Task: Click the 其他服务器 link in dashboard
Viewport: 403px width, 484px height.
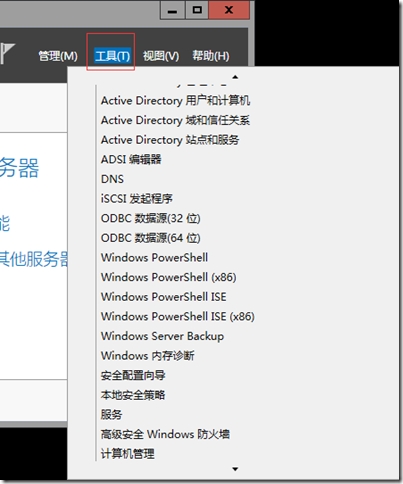Action: (x=33, y=259)
